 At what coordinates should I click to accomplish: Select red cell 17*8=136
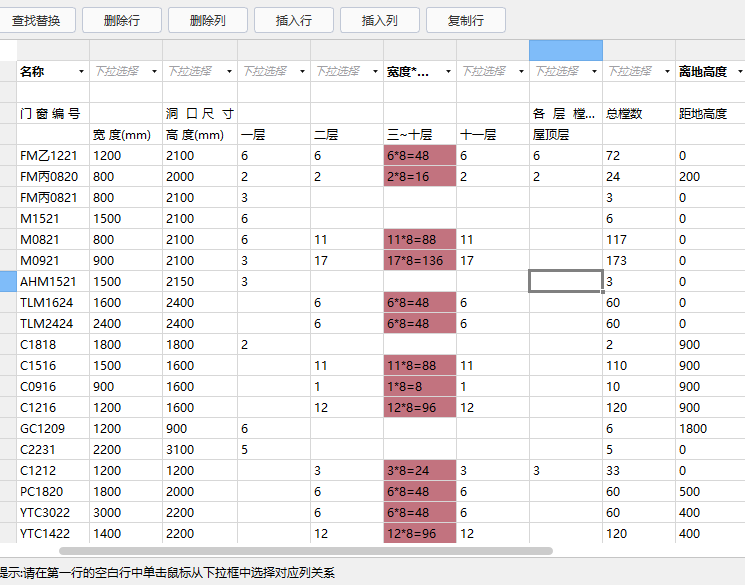(420, 260)
